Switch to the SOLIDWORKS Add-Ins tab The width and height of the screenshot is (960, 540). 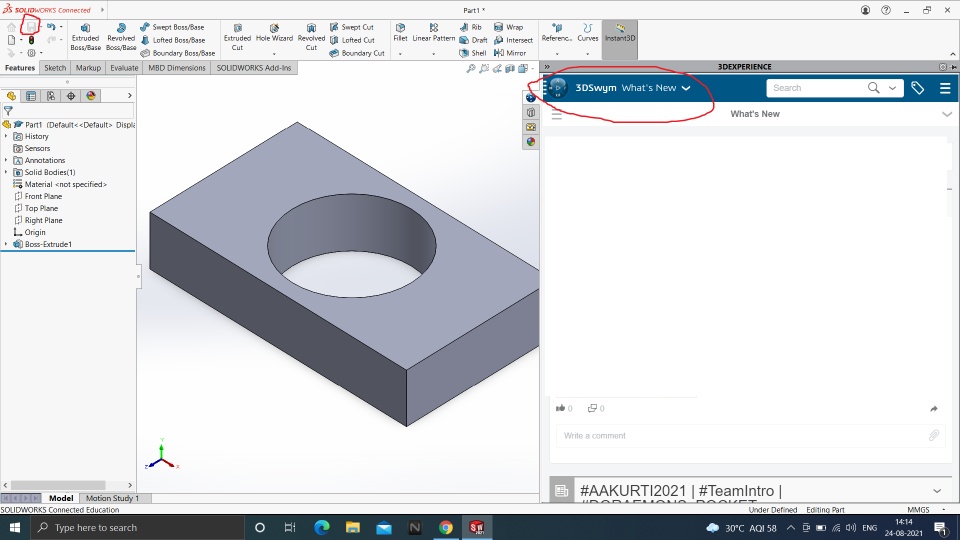coord(253,68)
